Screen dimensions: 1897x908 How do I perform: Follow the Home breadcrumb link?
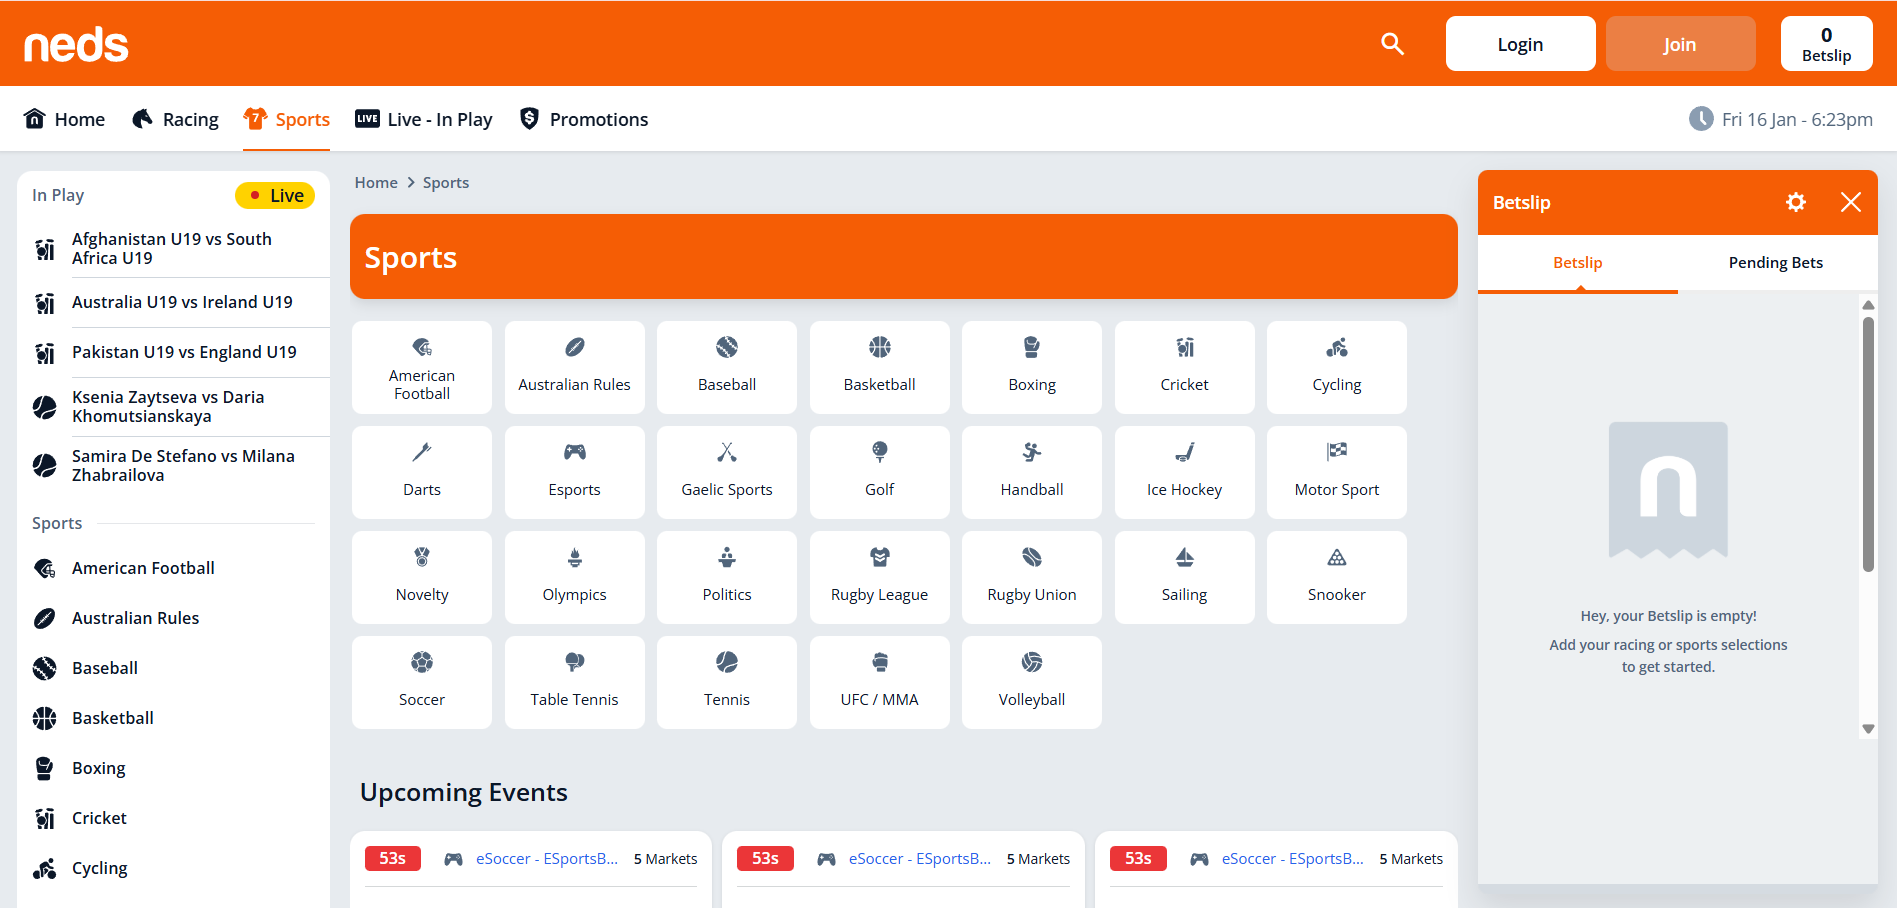(376, 183)
